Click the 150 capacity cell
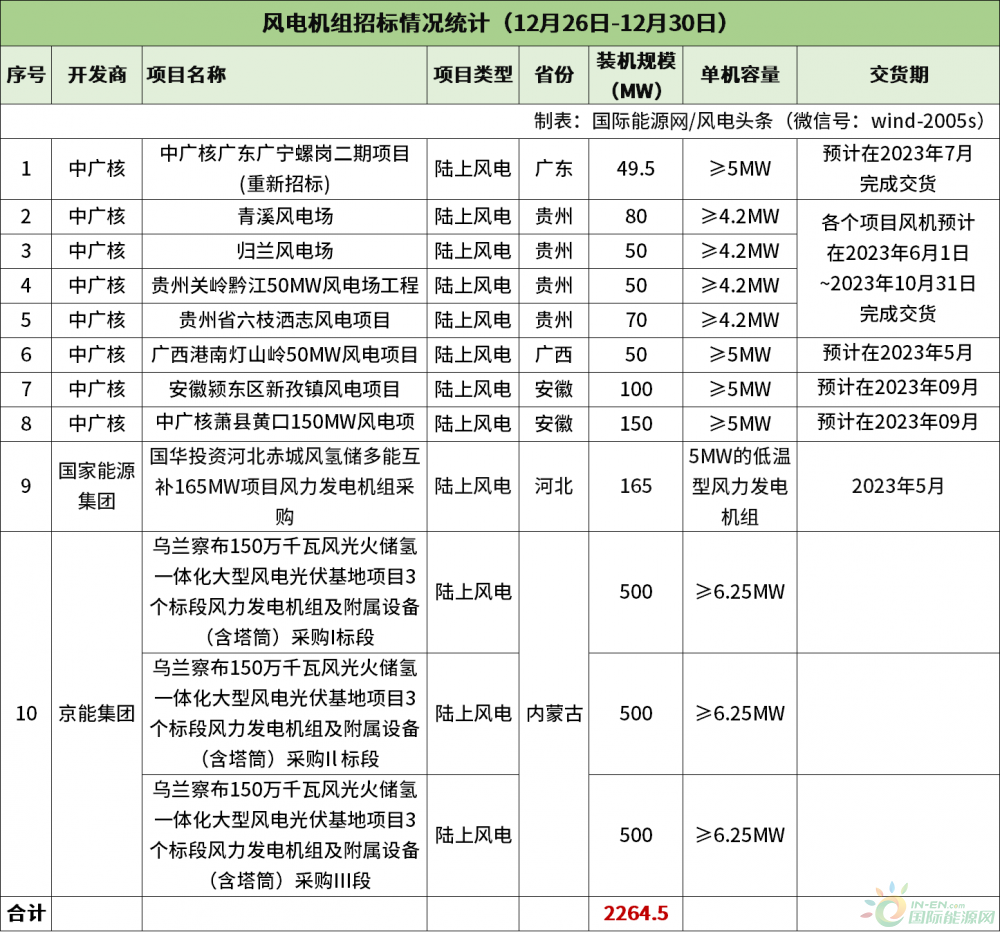This screenshot has width=1000, height=932. coord(636,424)
